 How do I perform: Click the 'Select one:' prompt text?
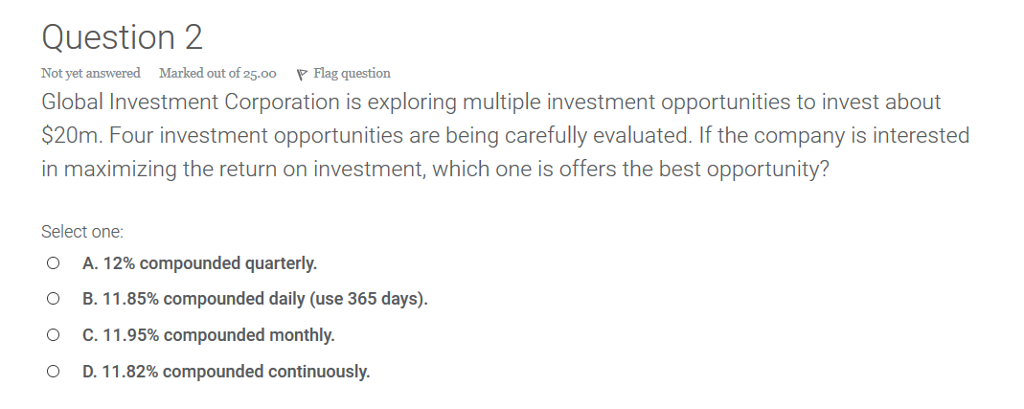(x=82, y=232)
